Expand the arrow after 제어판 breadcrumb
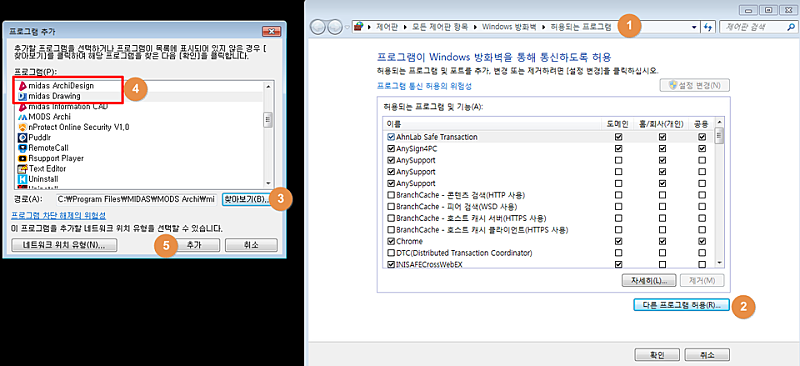 pyautogui.click(x=406, y=27)
